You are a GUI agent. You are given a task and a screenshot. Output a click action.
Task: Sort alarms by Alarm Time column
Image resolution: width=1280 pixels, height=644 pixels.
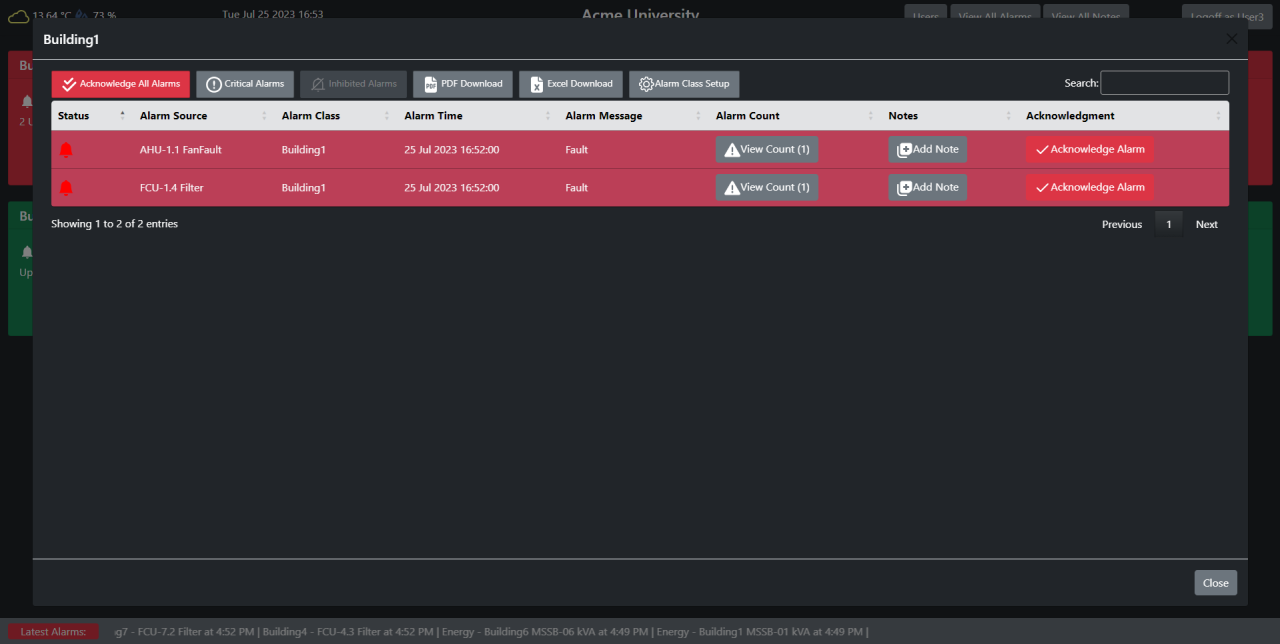pos(433,115)
